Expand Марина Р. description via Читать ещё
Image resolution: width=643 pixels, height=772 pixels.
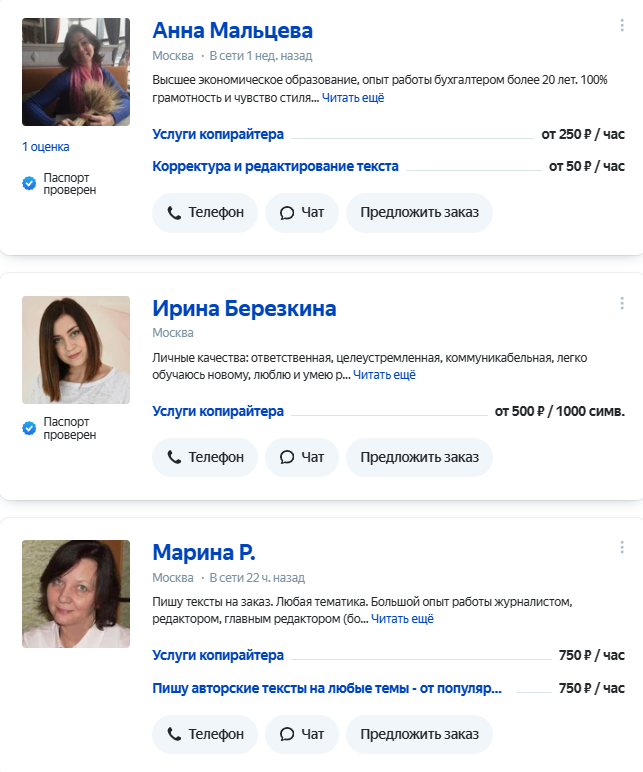[x=403, y=619]
